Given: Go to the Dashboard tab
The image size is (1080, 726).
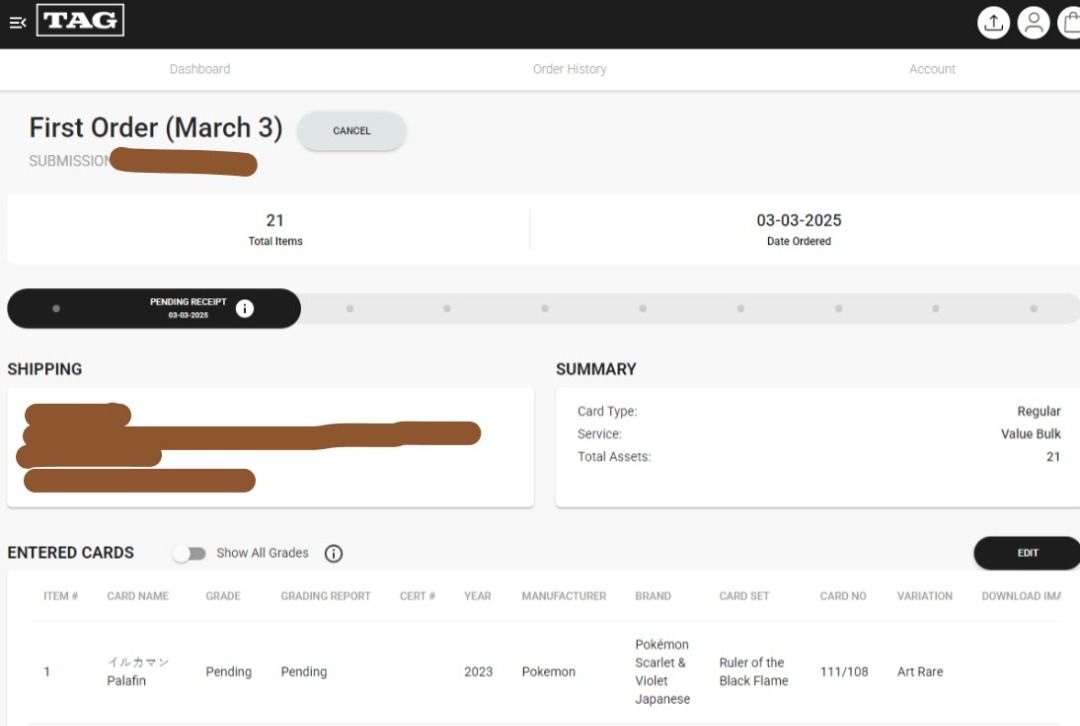Looking at the screenshot, I should 199,69.
